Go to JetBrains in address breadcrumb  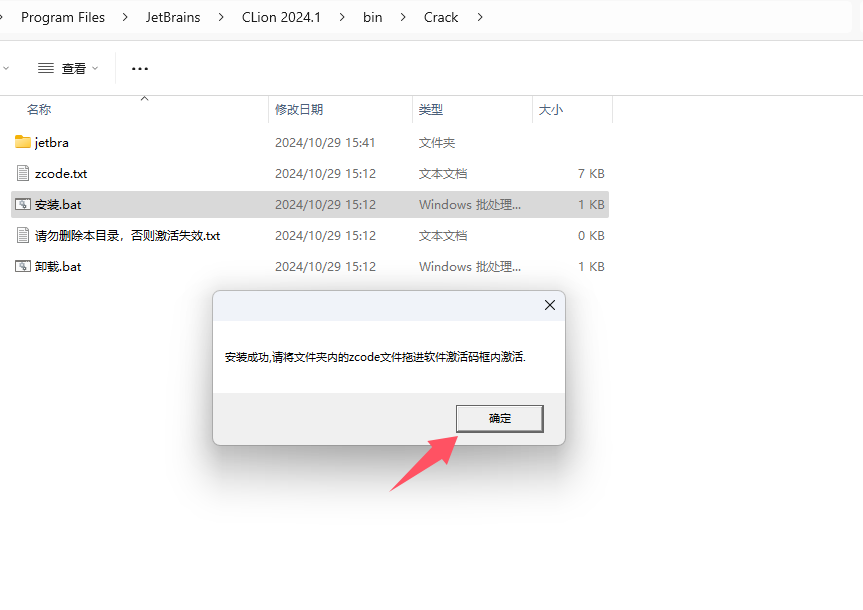pyautogui.click(x=173, y=18)
